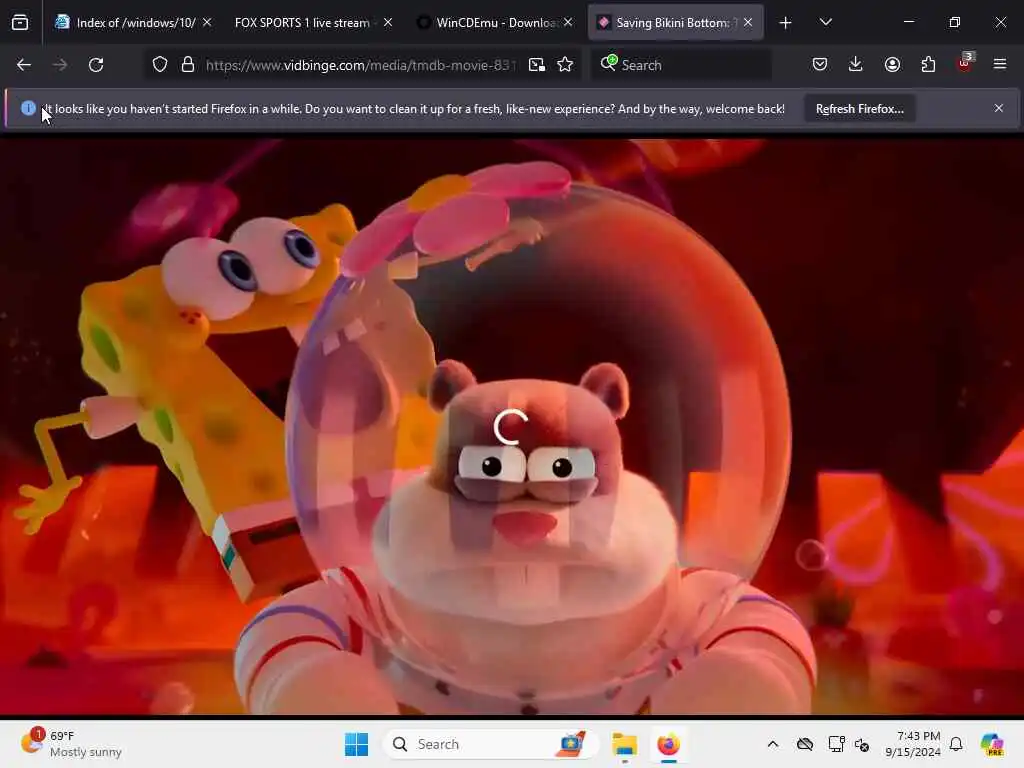List all tabs dropdown arrow
1024x768 pixels.
pos(825,23)
